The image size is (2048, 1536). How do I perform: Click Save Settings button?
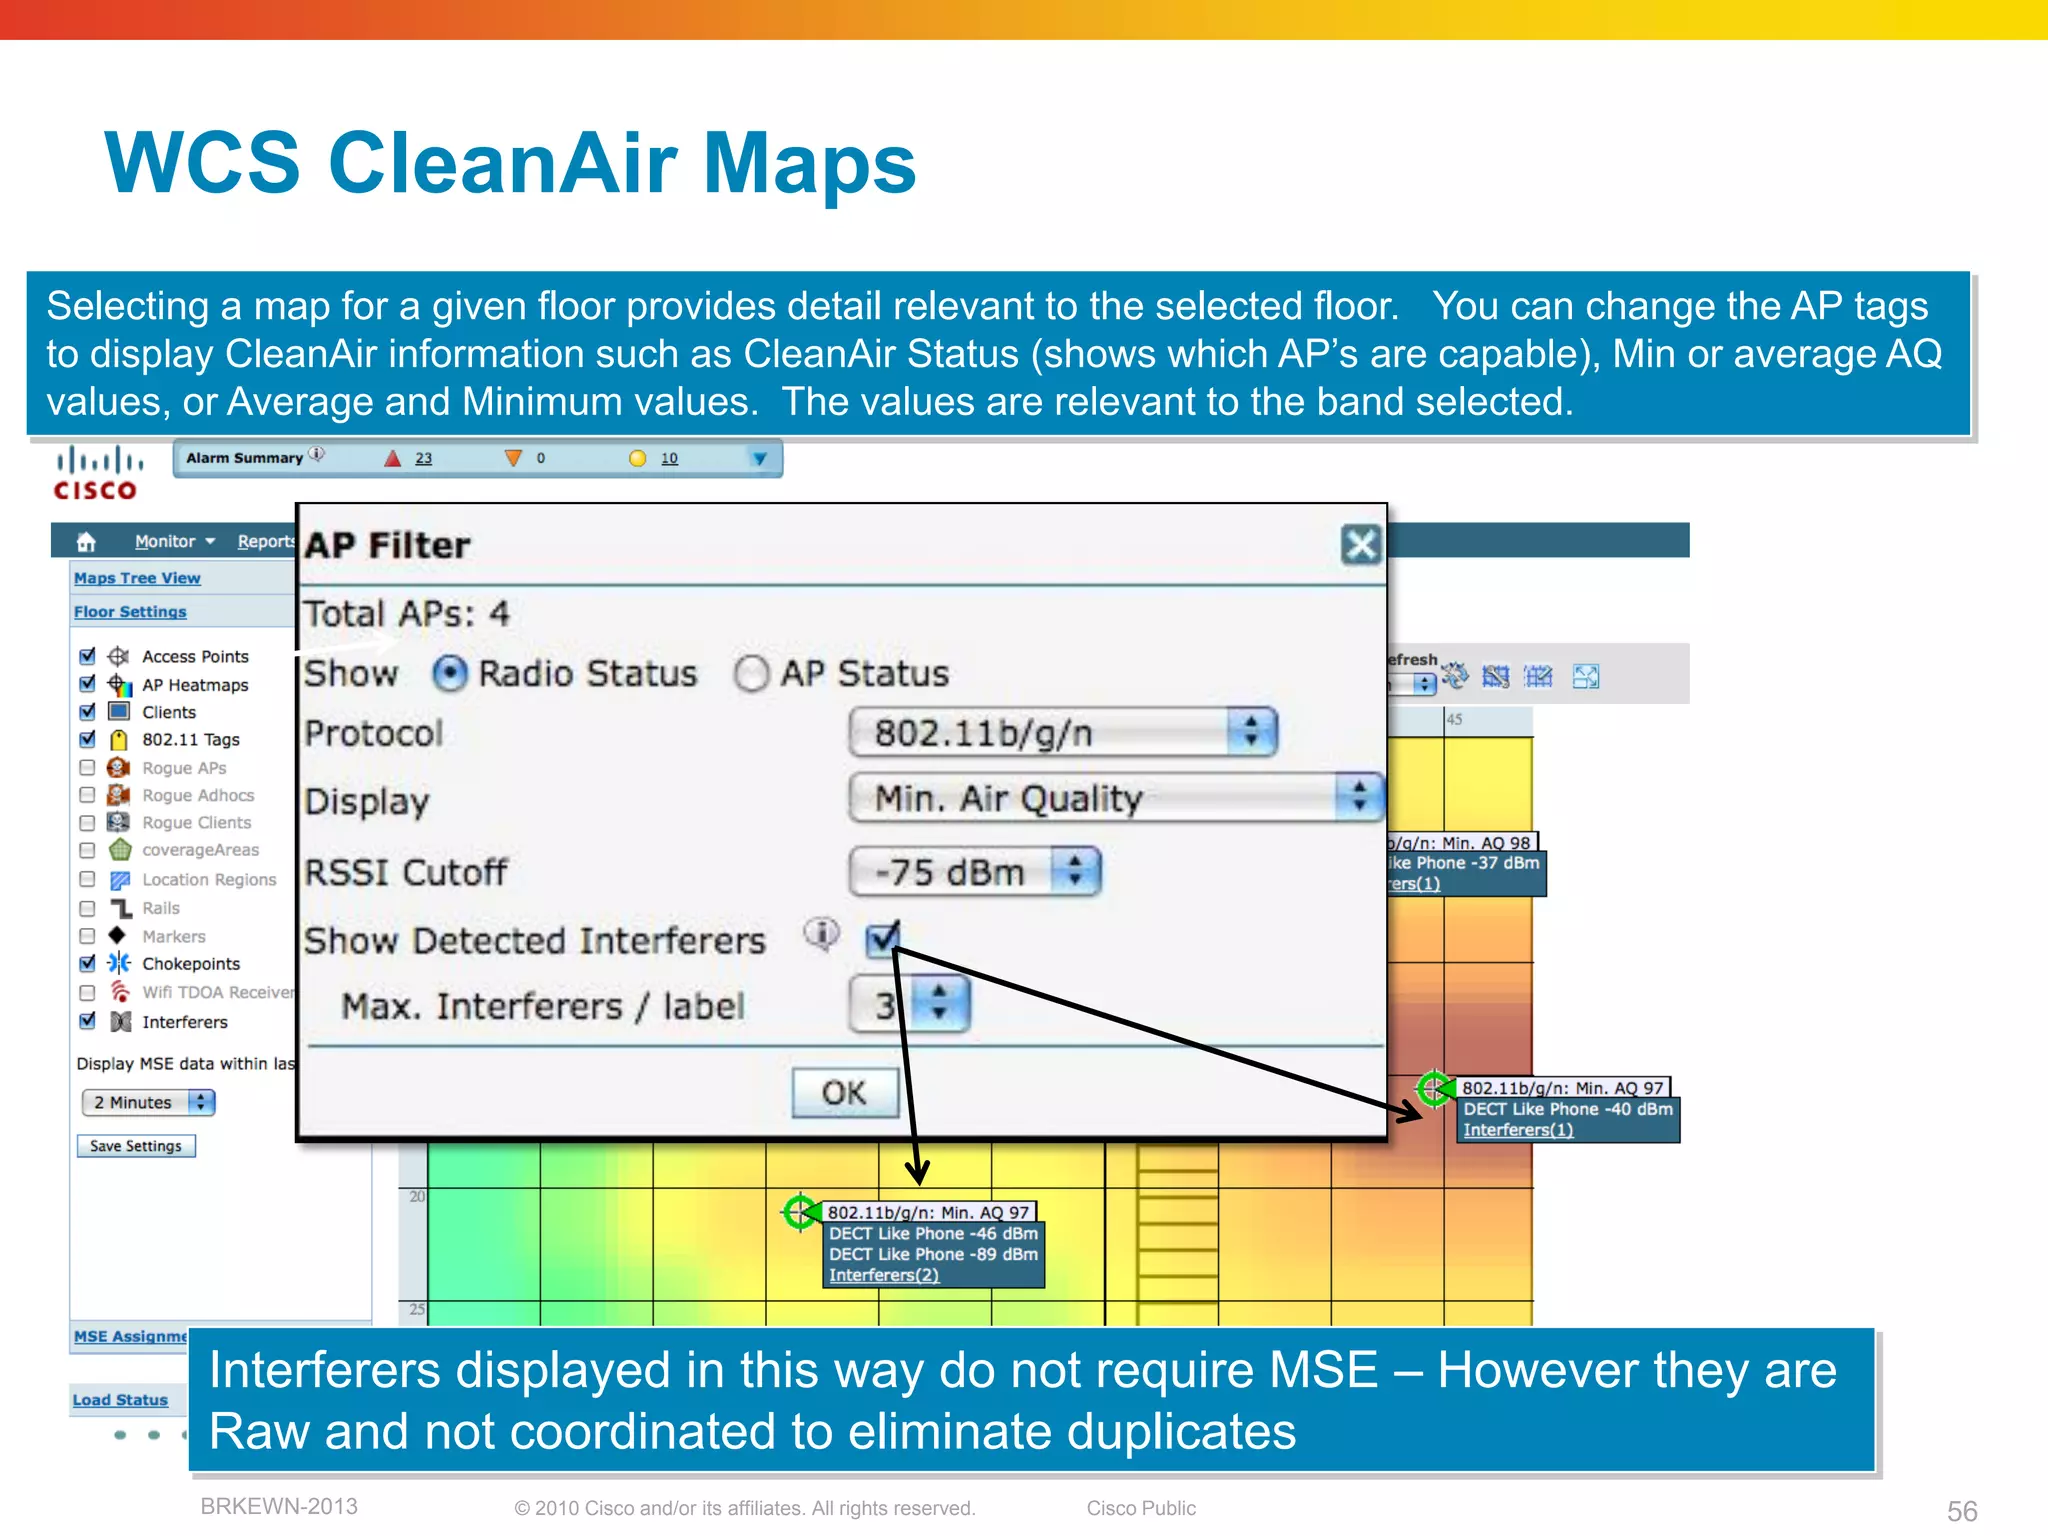(136, 1146)
